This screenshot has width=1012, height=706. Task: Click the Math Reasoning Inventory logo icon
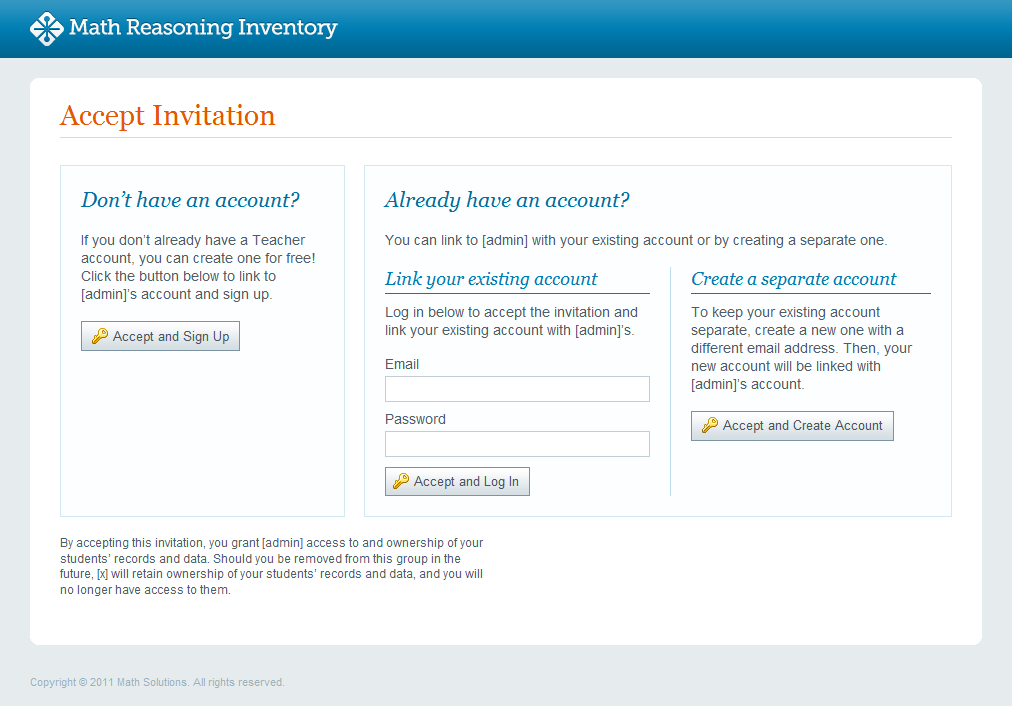46,28
